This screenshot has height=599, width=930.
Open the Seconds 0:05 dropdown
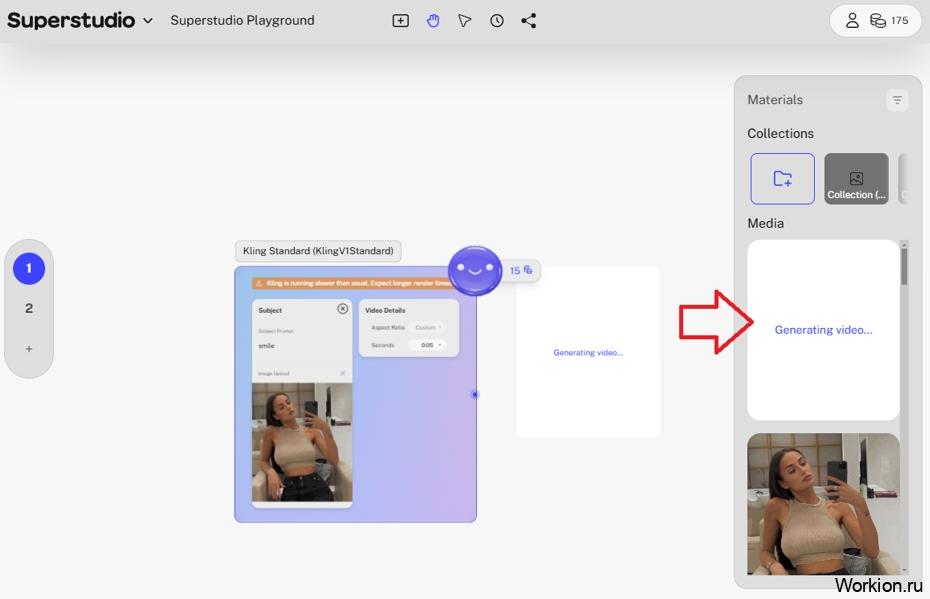(x=428, y=345)
